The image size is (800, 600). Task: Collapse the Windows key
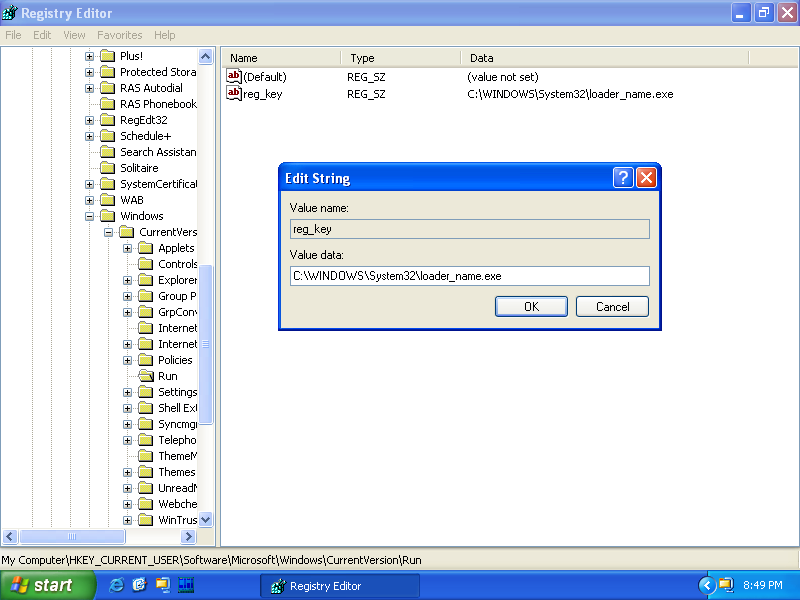[x=89, y=216]
